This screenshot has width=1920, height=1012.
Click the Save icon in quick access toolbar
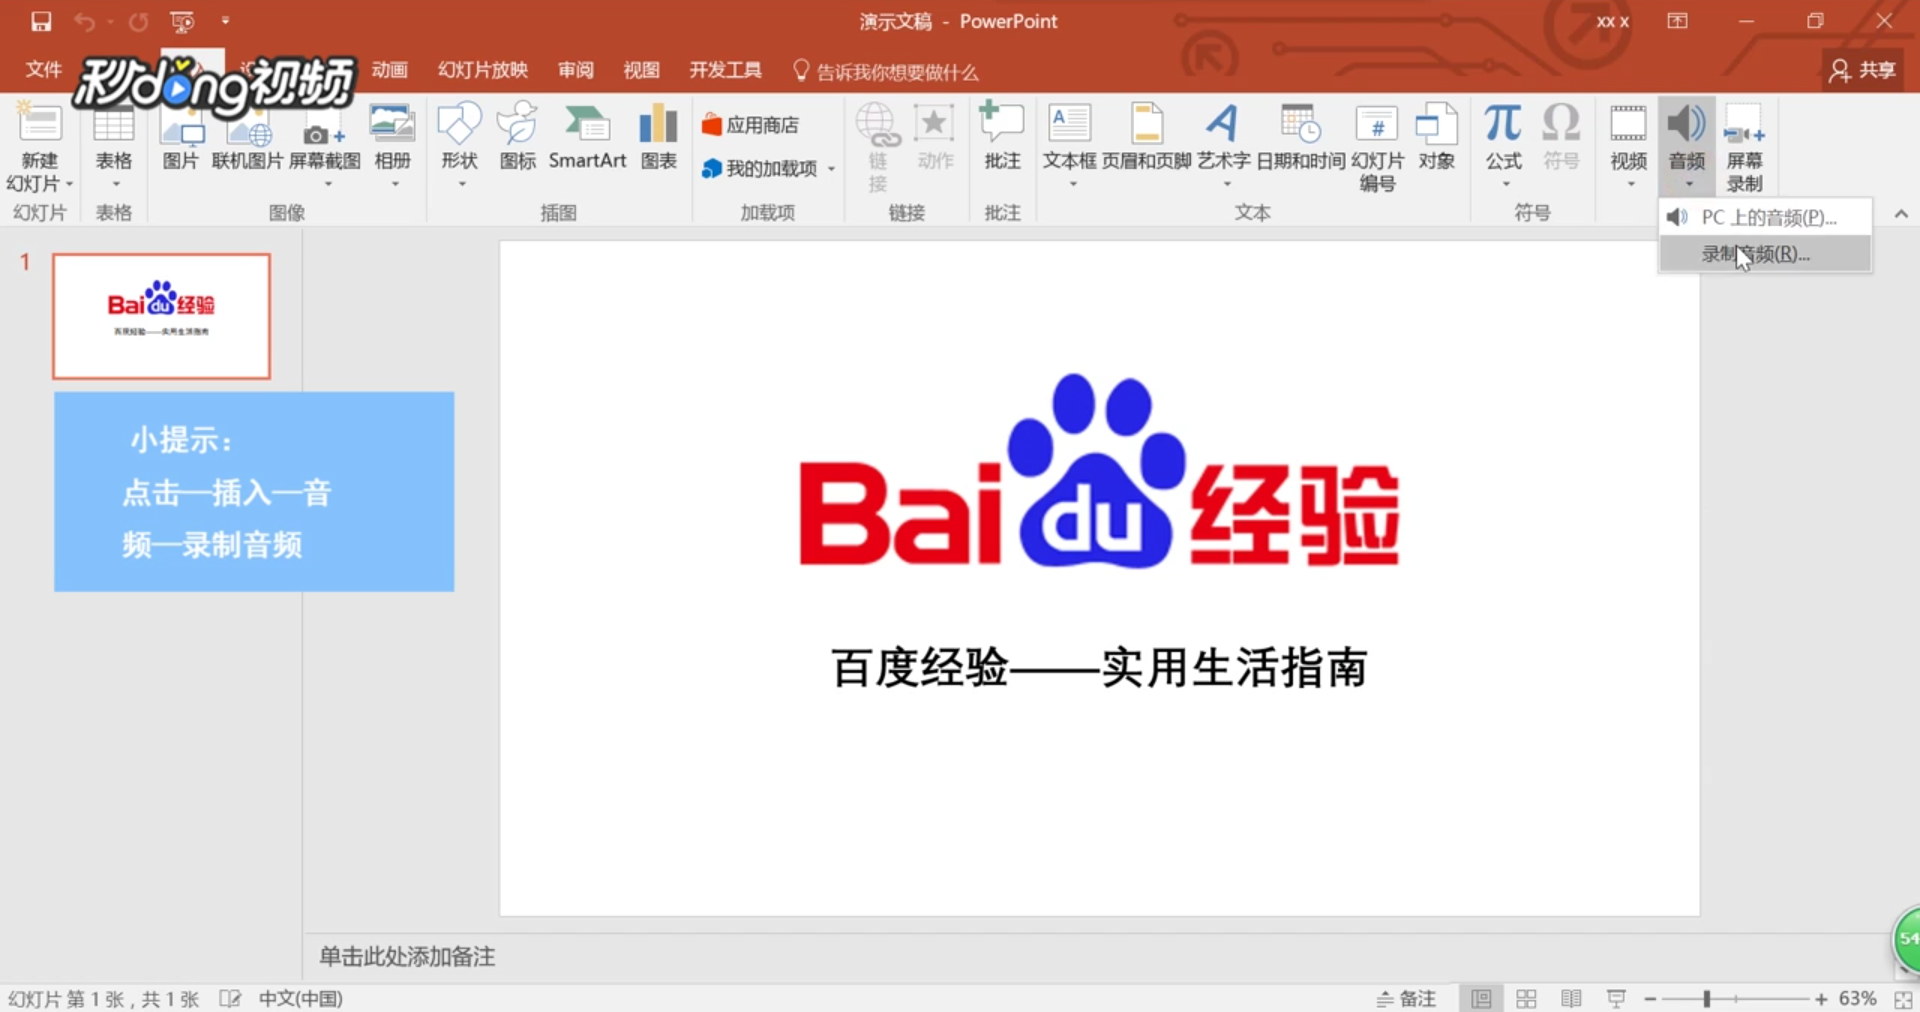(41, 21)
